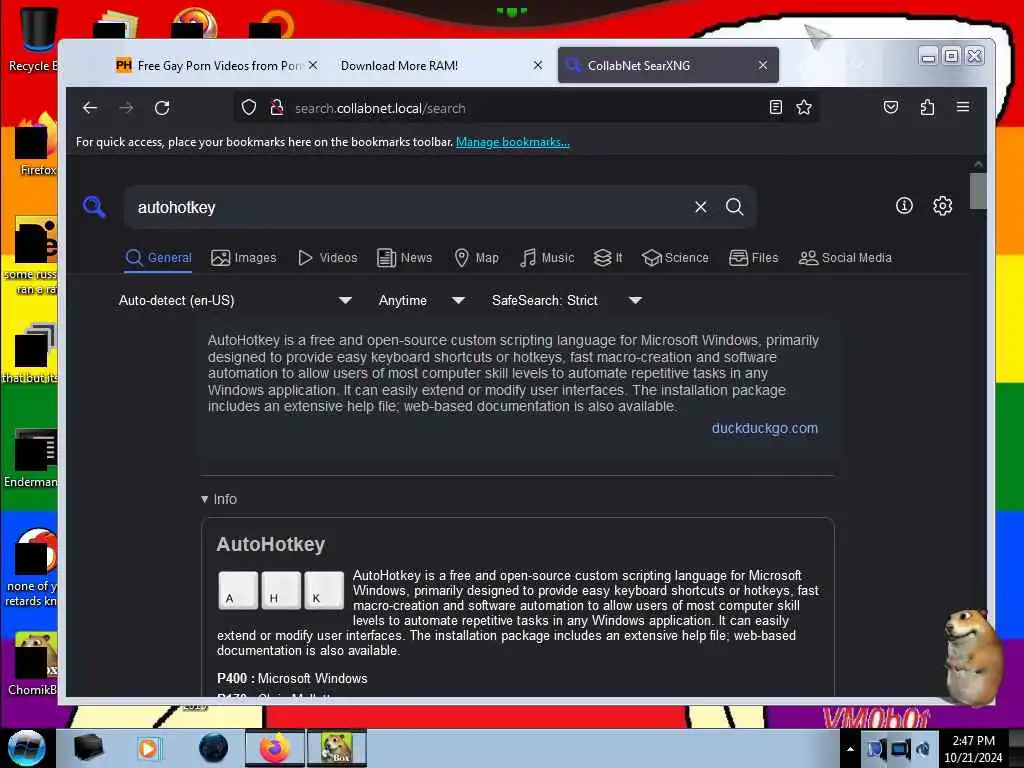Open the Files search category
This screenshot has height=768, width=1024.
pos(754,258)
